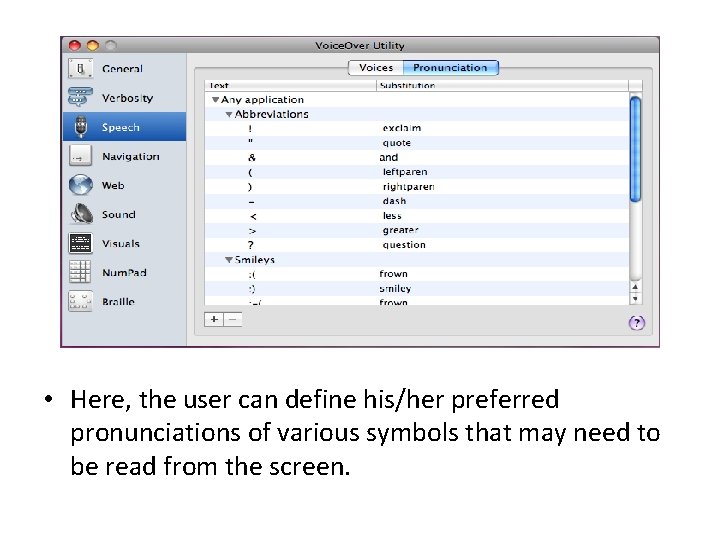Click the Sound speaker icon
This screenshot has width=720, height=540.
pyautogui.click(x=81, y=214)
